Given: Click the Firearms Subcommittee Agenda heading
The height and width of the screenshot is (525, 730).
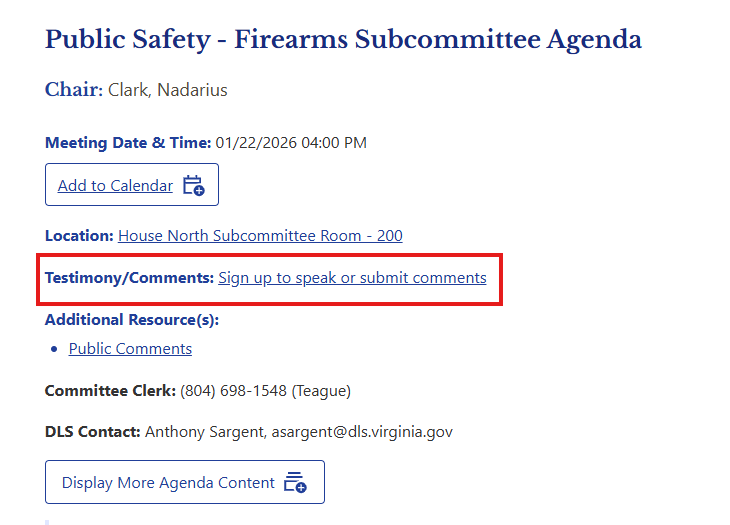Looking at the screenshot, I should point(343,40).
